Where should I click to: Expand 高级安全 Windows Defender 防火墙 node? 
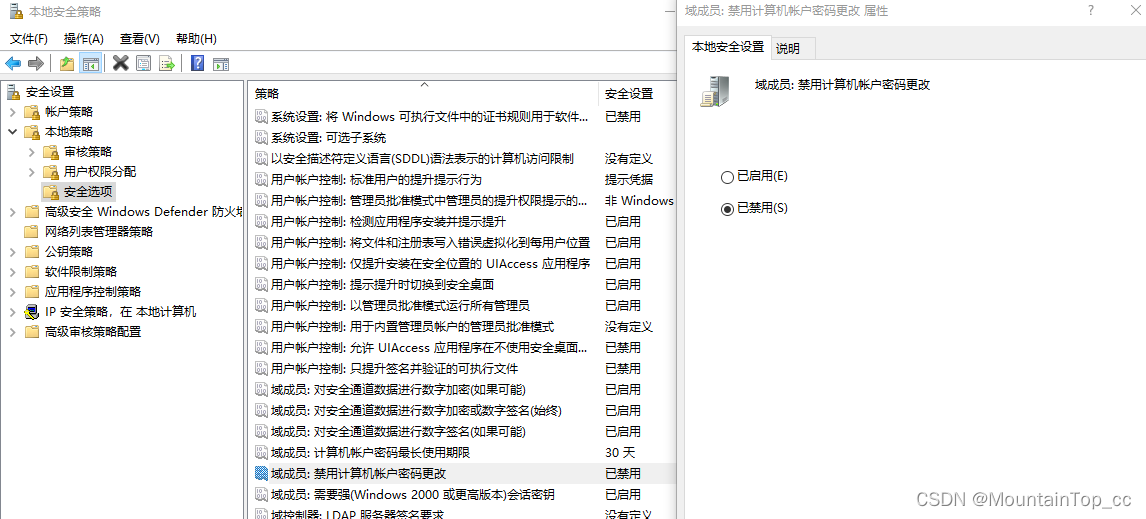[12, 212]
